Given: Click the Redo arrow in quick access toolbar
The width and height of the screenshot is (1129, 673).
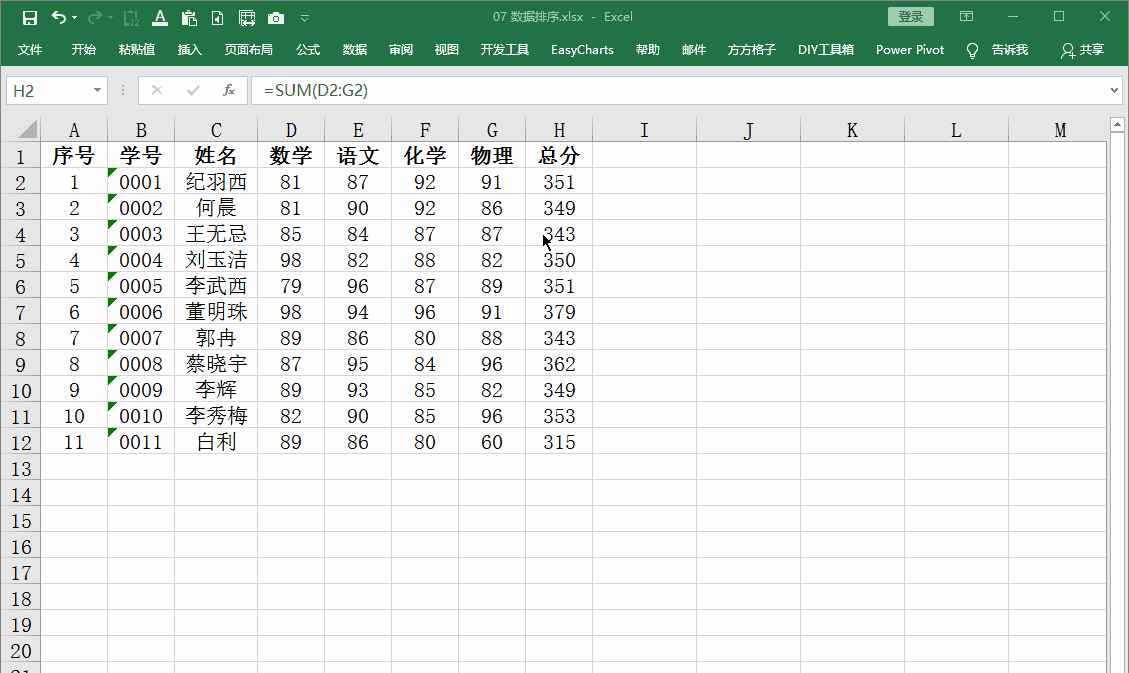Looking at the screenshot, I should [94, 17].
